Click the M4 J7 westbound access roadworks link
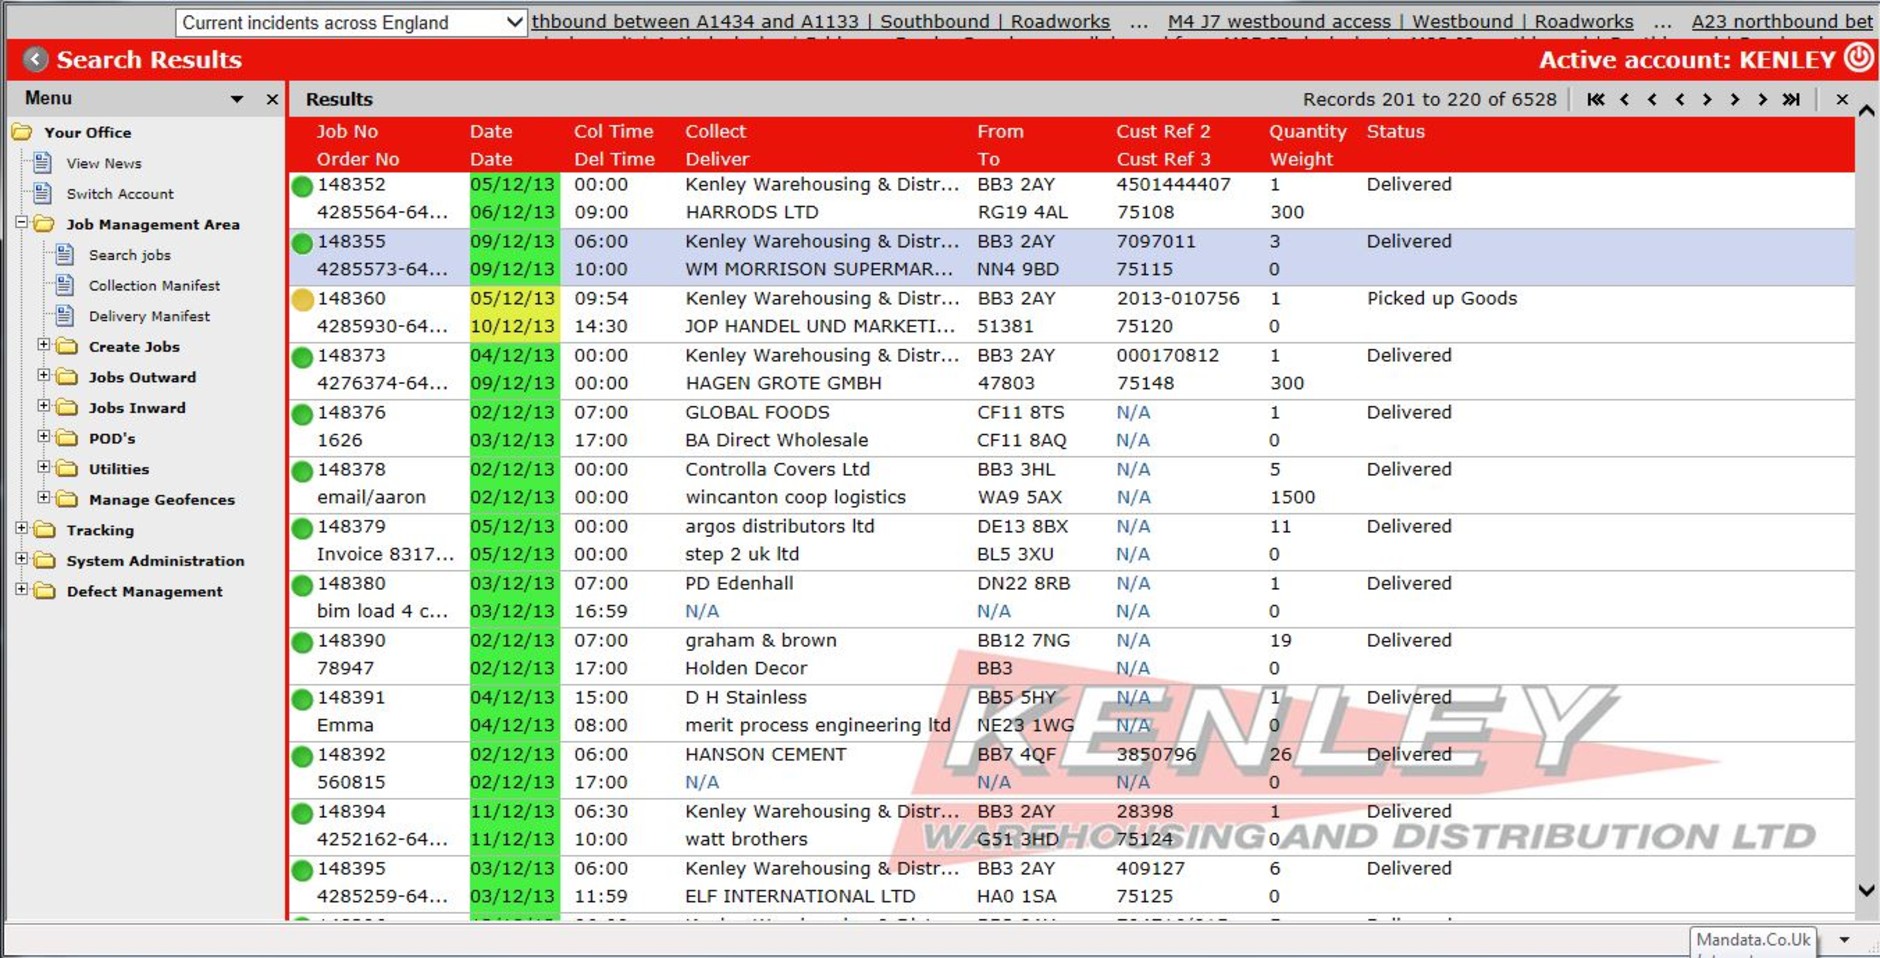This screenshot has height=958, width=1880. click(1400, 21)
